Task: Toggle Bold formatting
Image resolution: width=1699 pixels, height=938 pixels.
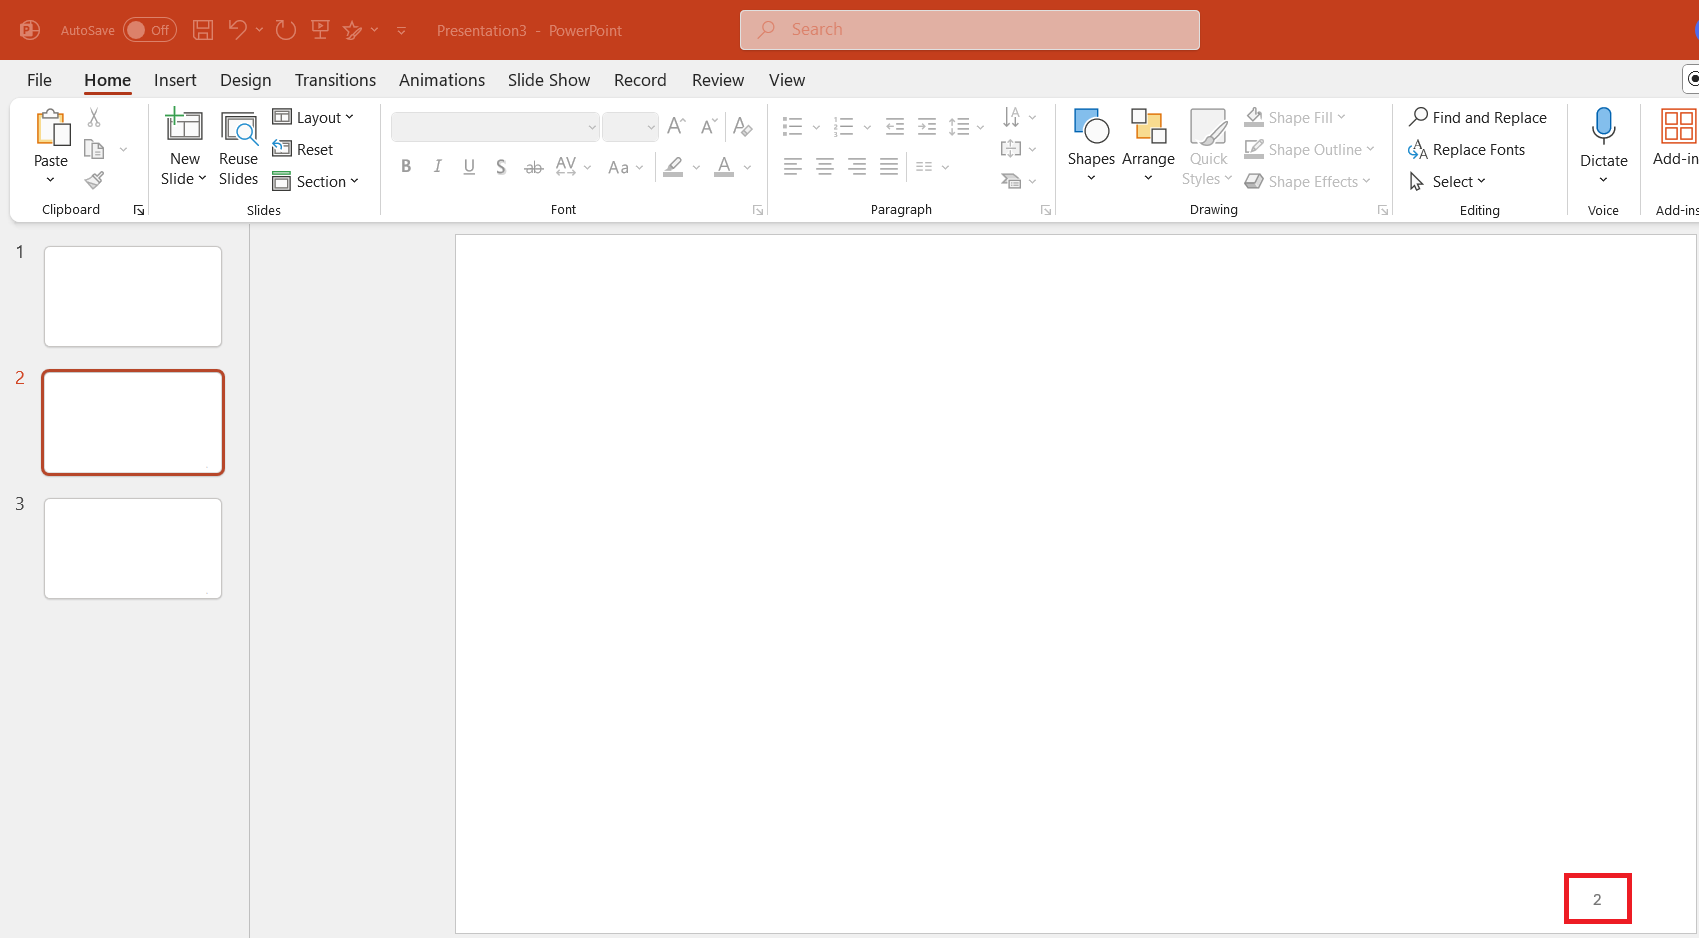Action: [x=406, y=167]
